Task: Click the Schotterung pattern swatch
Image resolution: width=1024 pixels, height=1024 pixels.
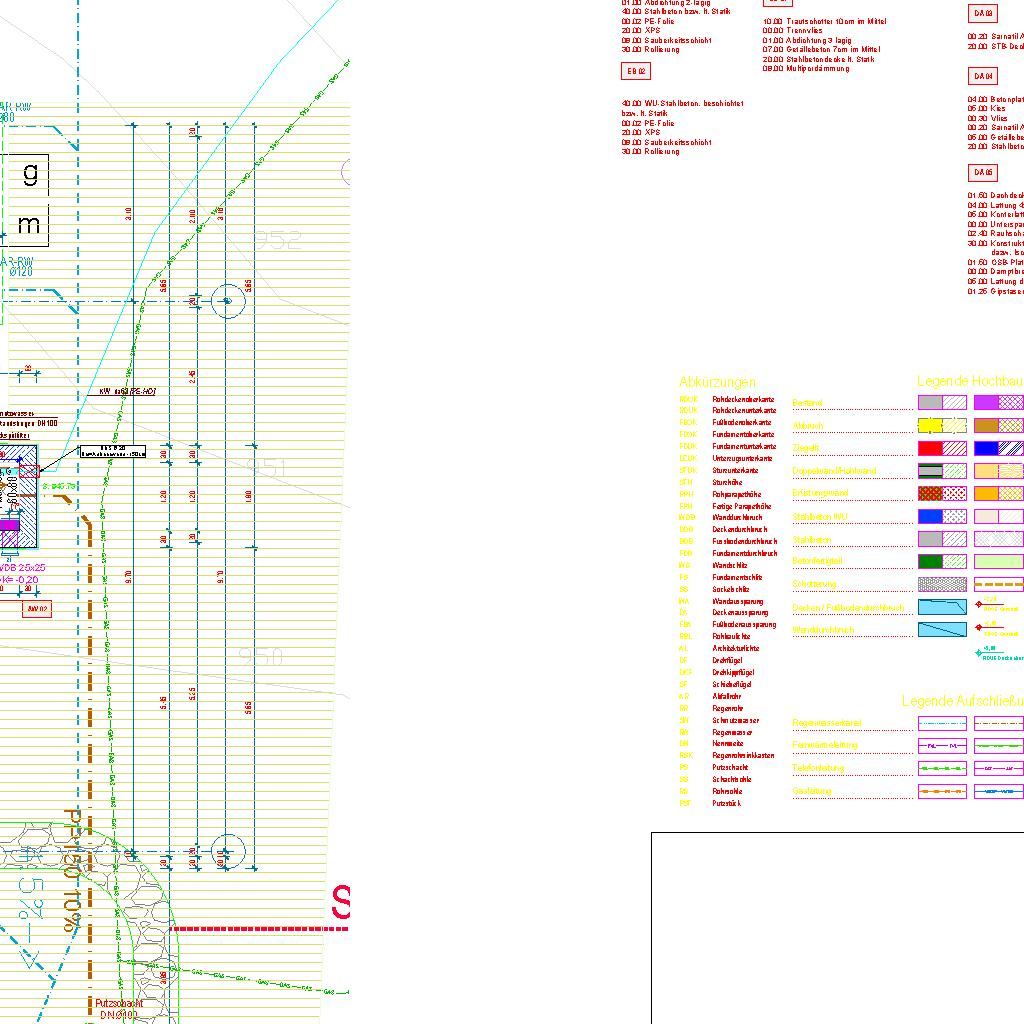Action: [x=942, y=584]
